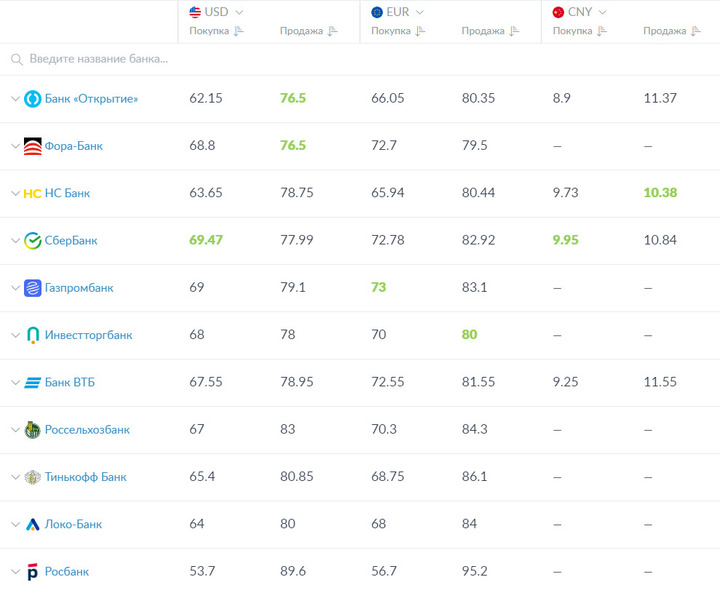
Task: Expand the Россельхозбанк row
Action: pos(15,430)
